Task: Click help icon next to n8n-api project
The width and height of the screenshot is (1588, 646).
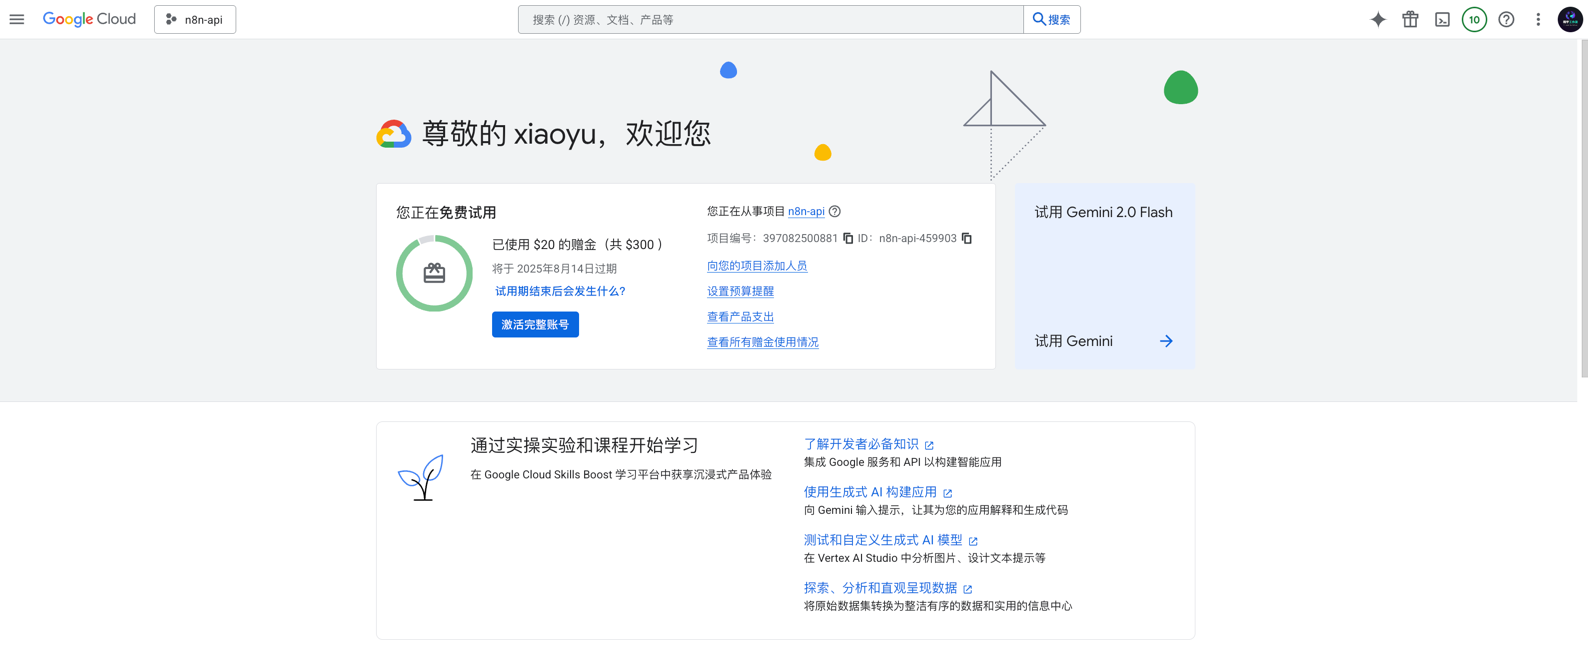Action: [x=835, y=211]
